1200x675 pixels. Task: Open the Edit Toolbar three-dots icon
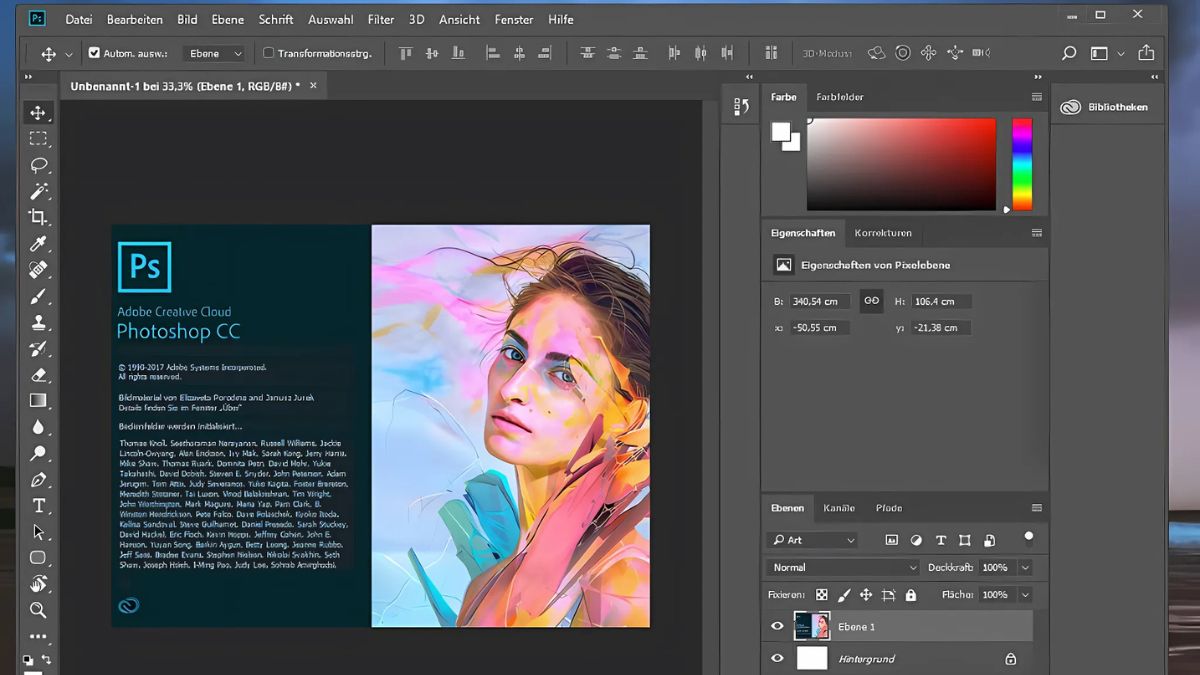pos(38,636)
